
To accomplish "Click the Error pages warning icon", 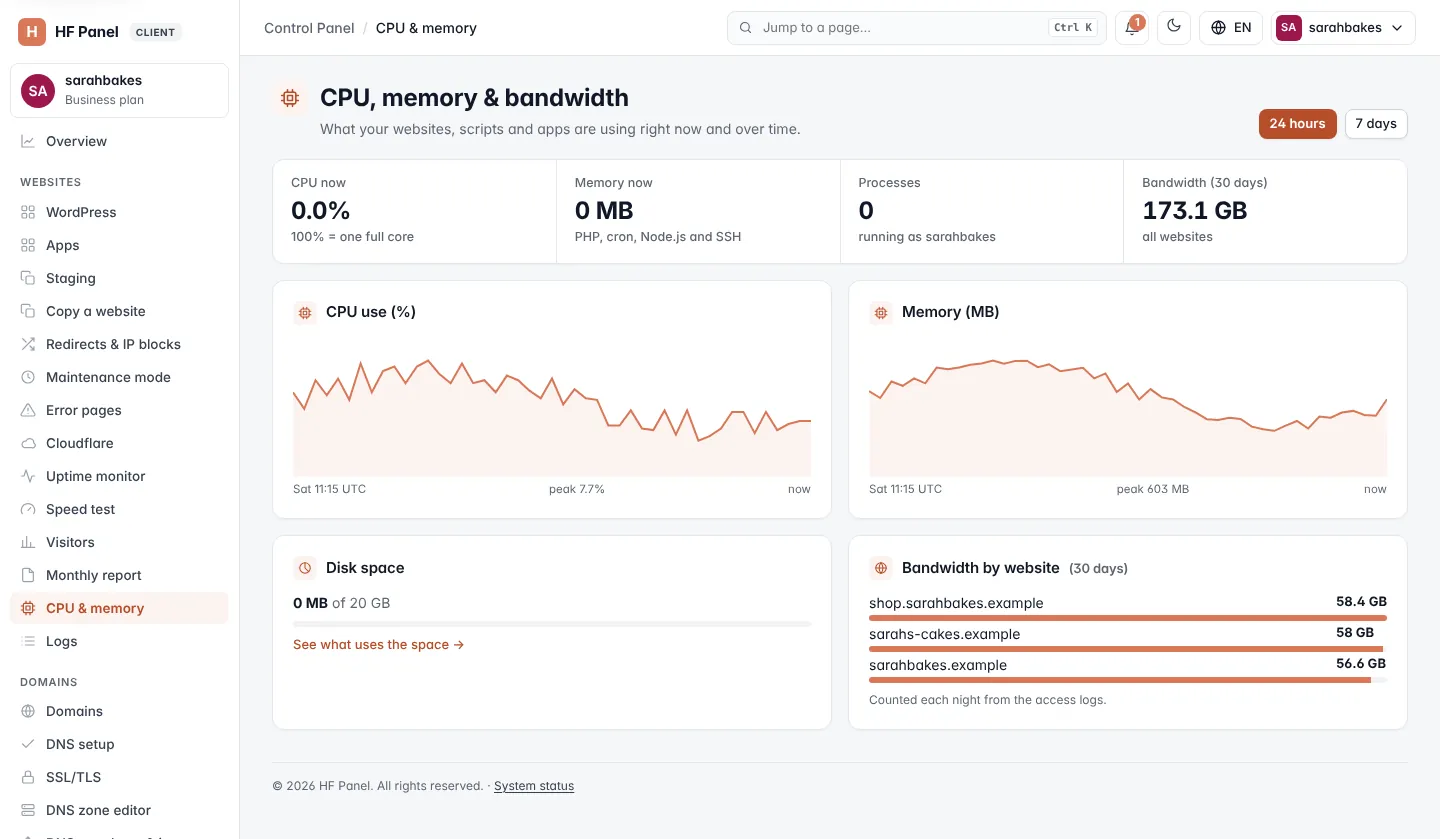I will pyautogui.click(x=28, y=410).
